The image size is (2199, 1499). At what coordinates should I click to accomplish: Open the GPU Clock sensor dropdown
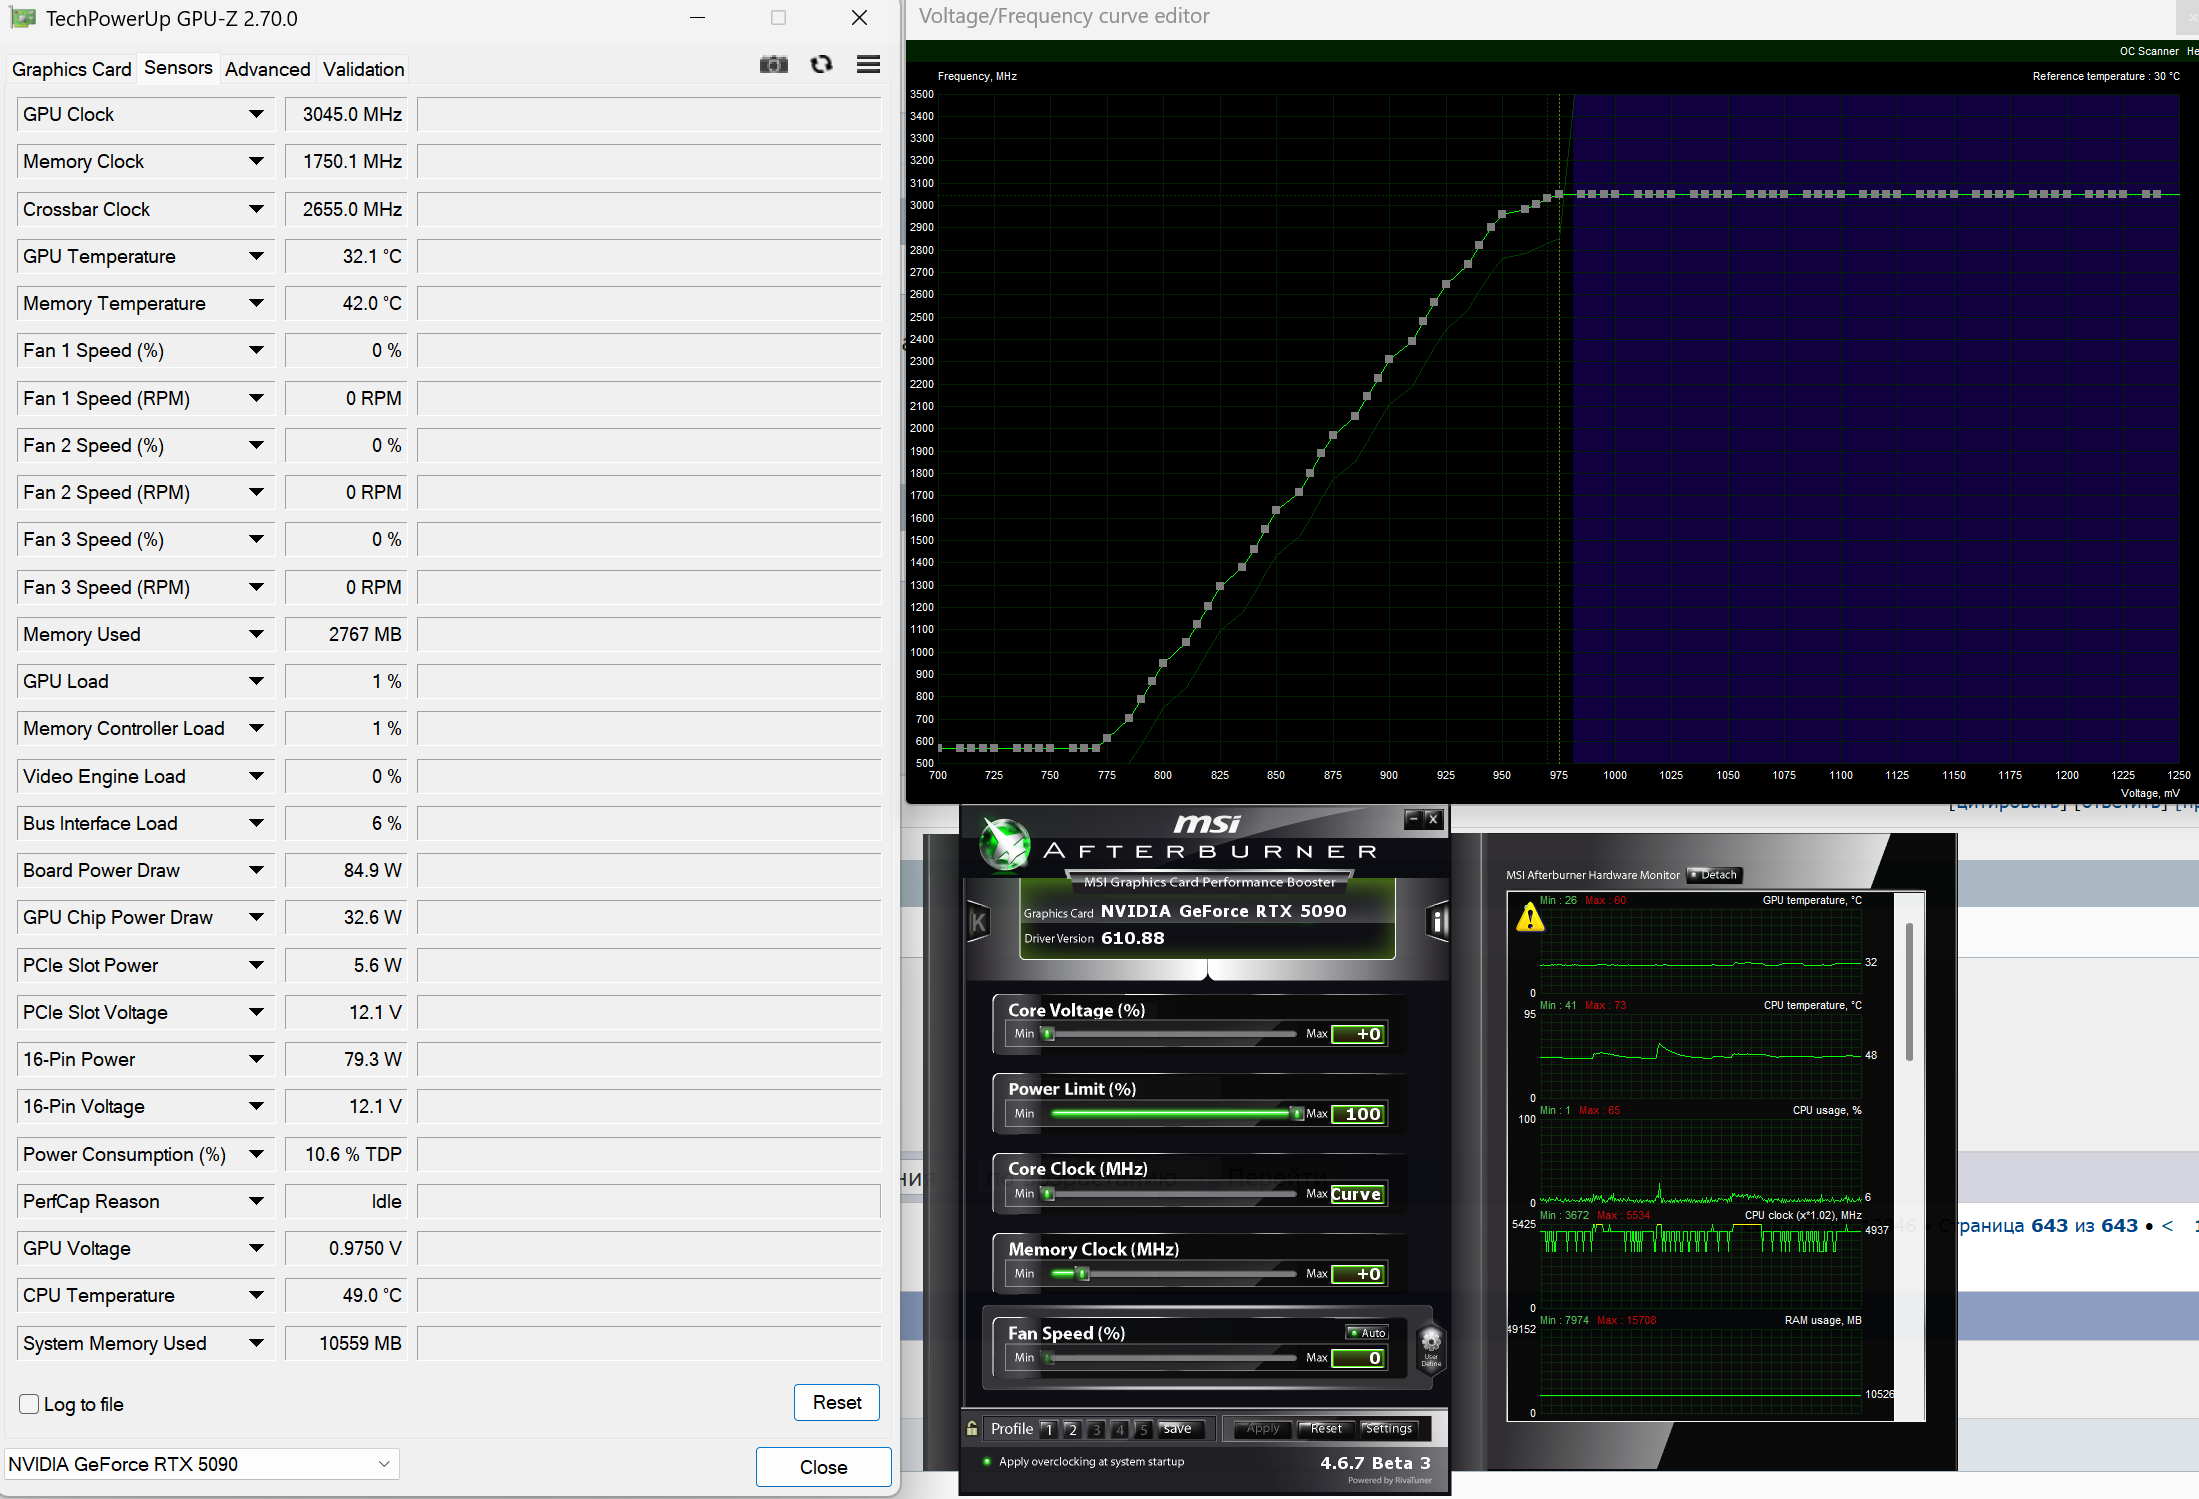pos(257,114)
